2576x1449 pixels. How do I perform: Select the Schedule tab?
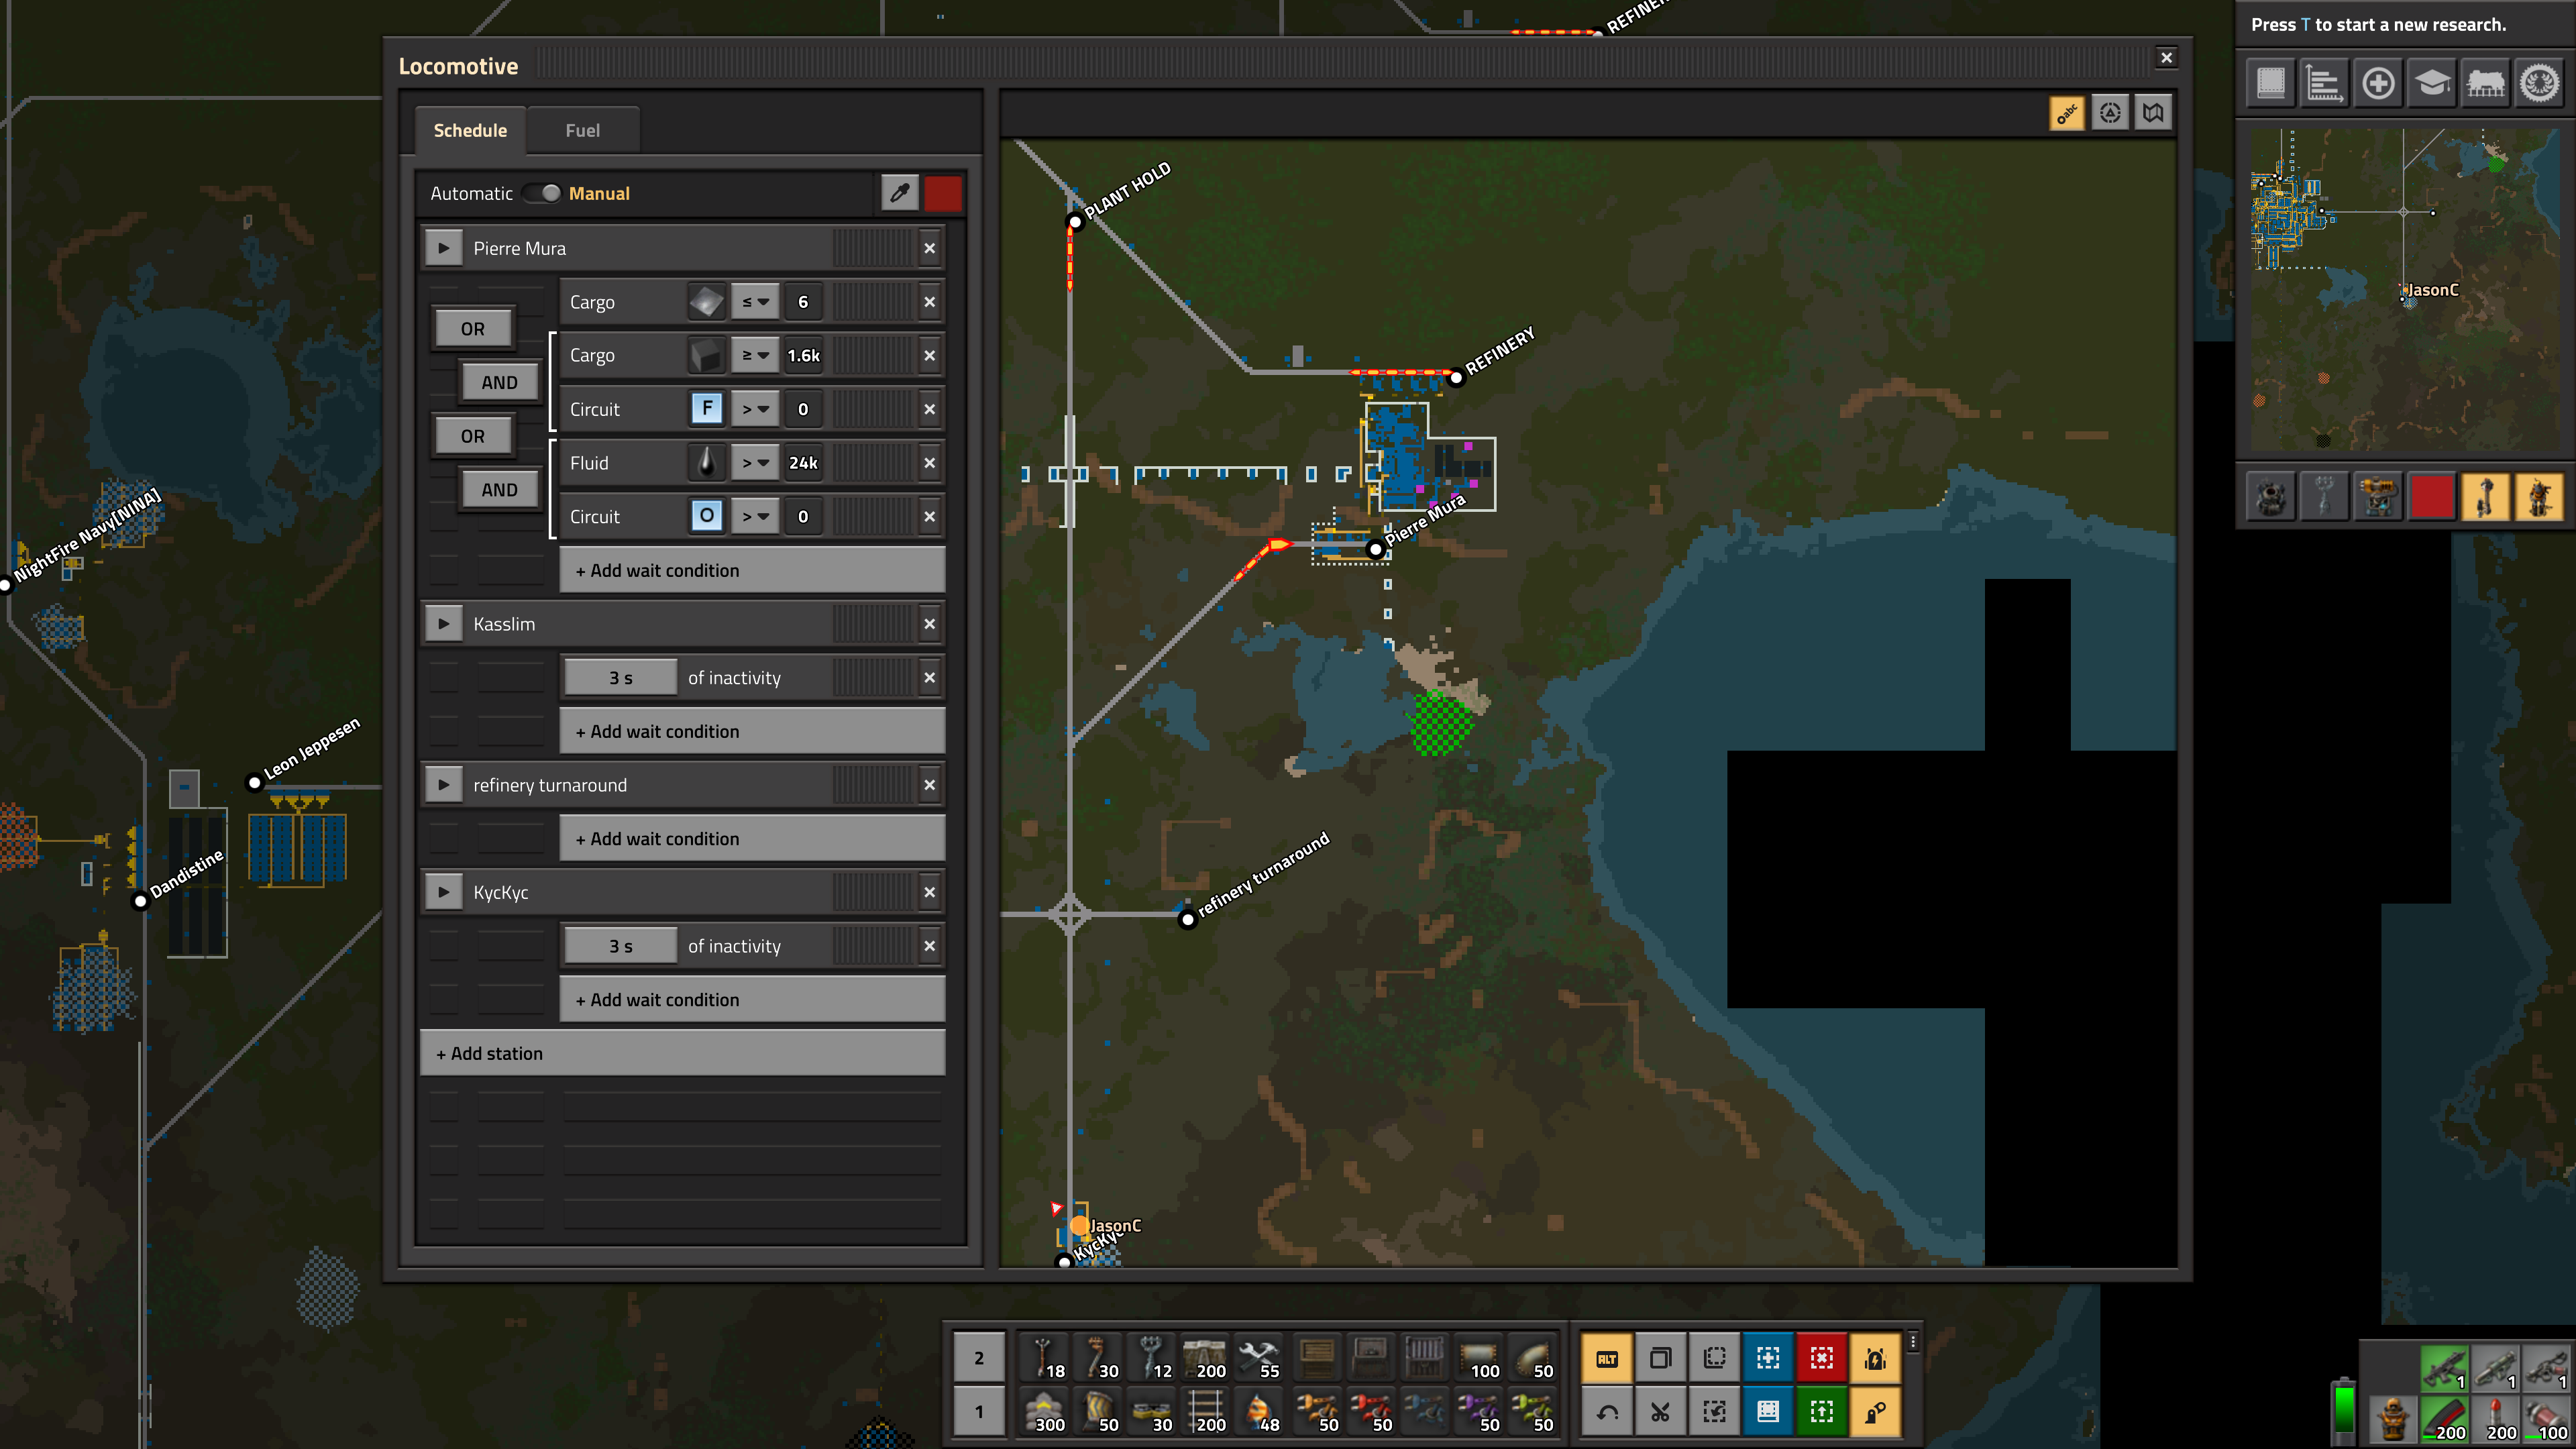(x=470, y=131)
